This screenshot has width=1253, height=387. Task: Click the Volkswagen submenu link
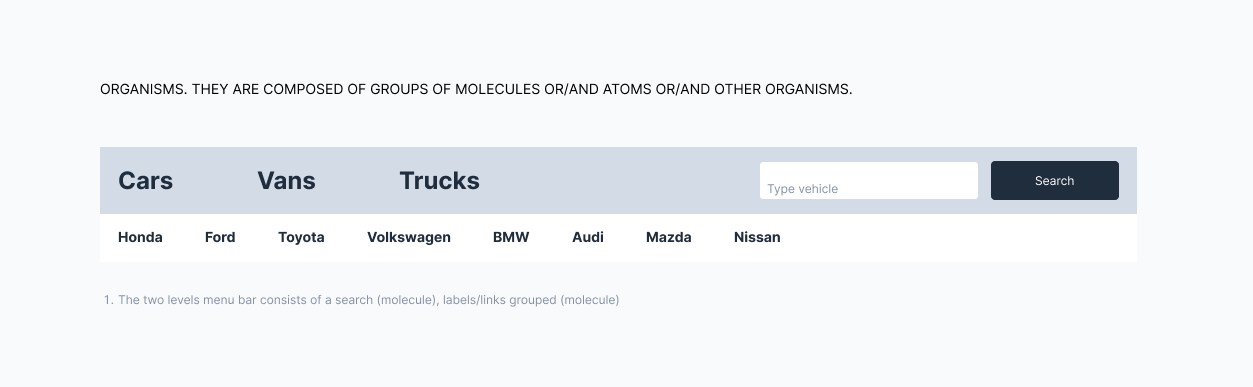(409, 237)
